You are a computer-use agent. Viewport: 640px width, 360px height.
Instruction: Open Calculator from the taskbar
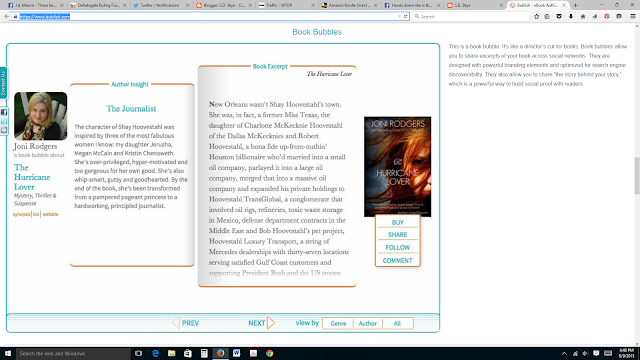[204, 353]
